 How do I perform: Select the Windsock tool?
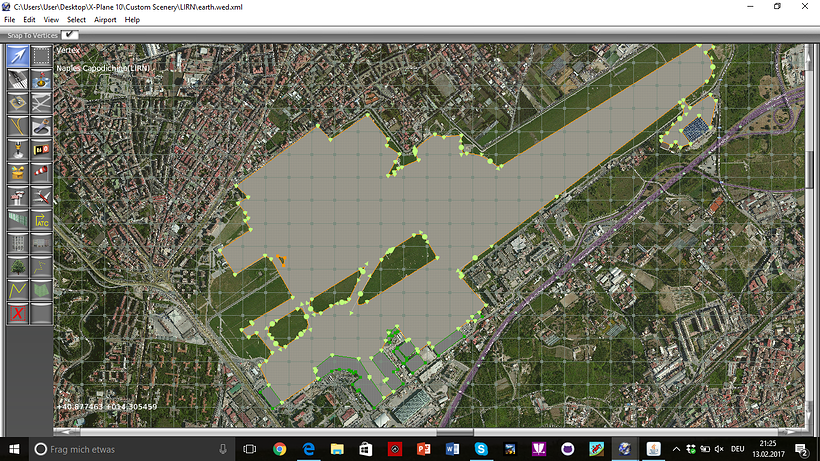point(41,173)
